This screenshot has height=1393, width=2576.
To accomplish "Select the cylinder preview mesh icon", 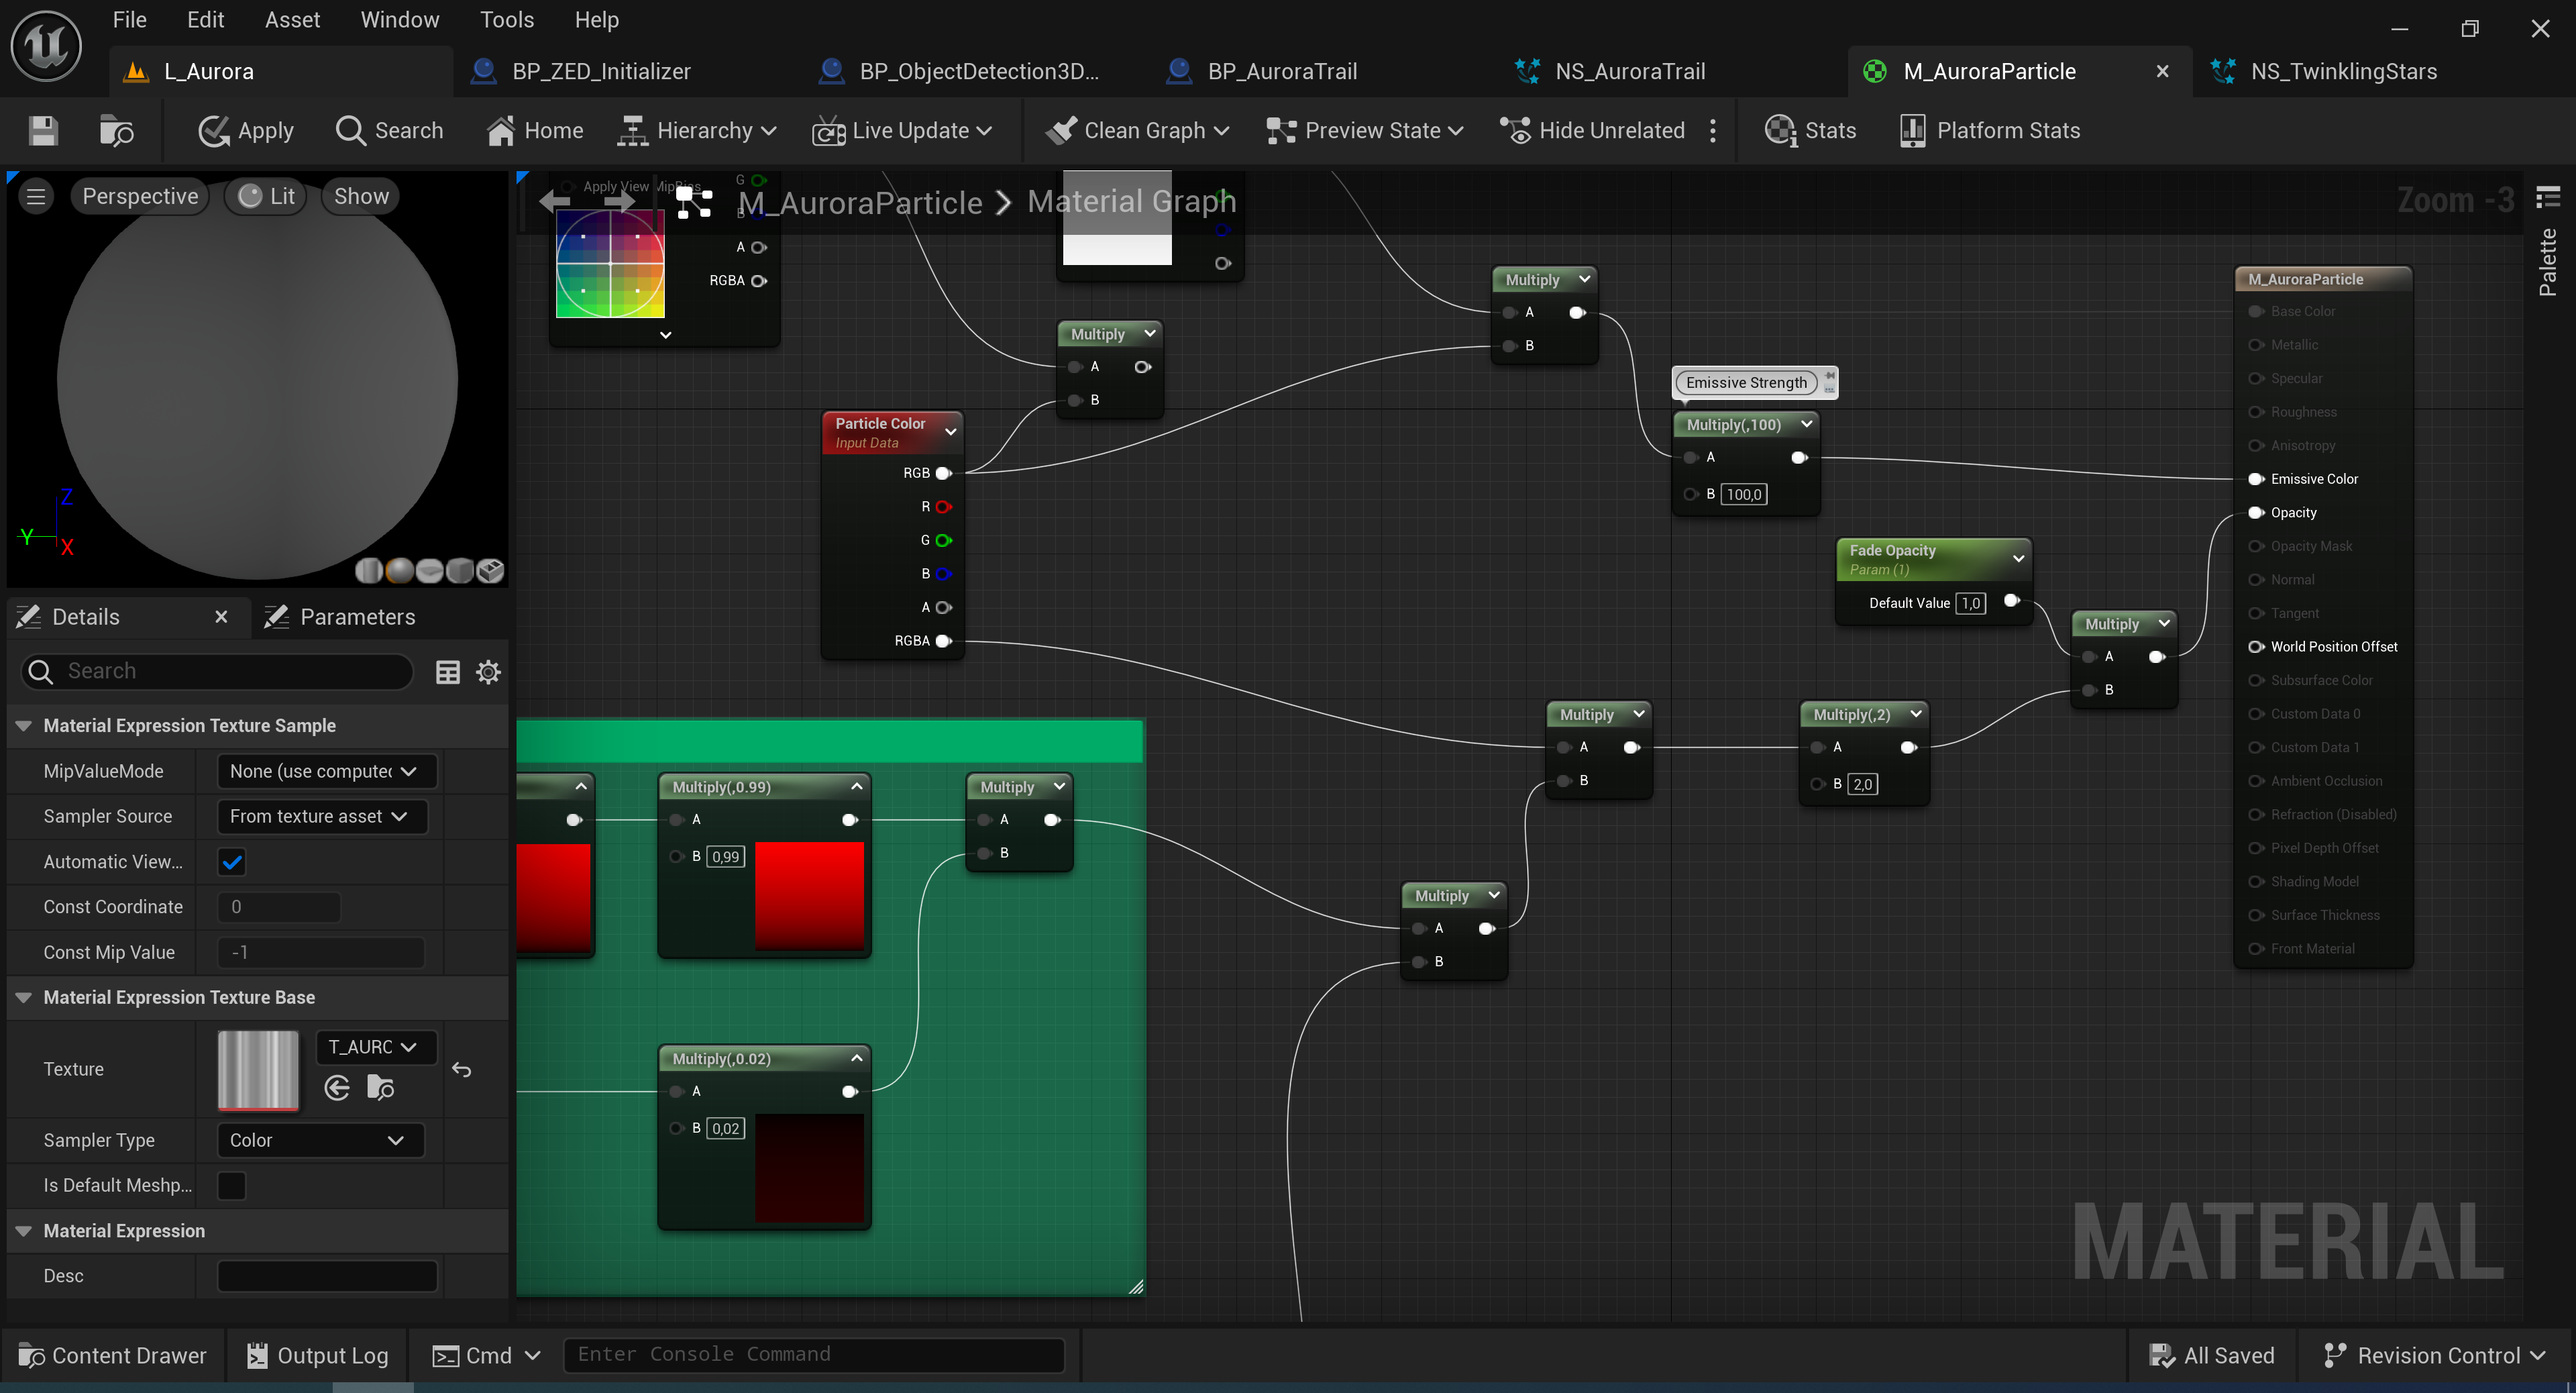I will [369, 570].
